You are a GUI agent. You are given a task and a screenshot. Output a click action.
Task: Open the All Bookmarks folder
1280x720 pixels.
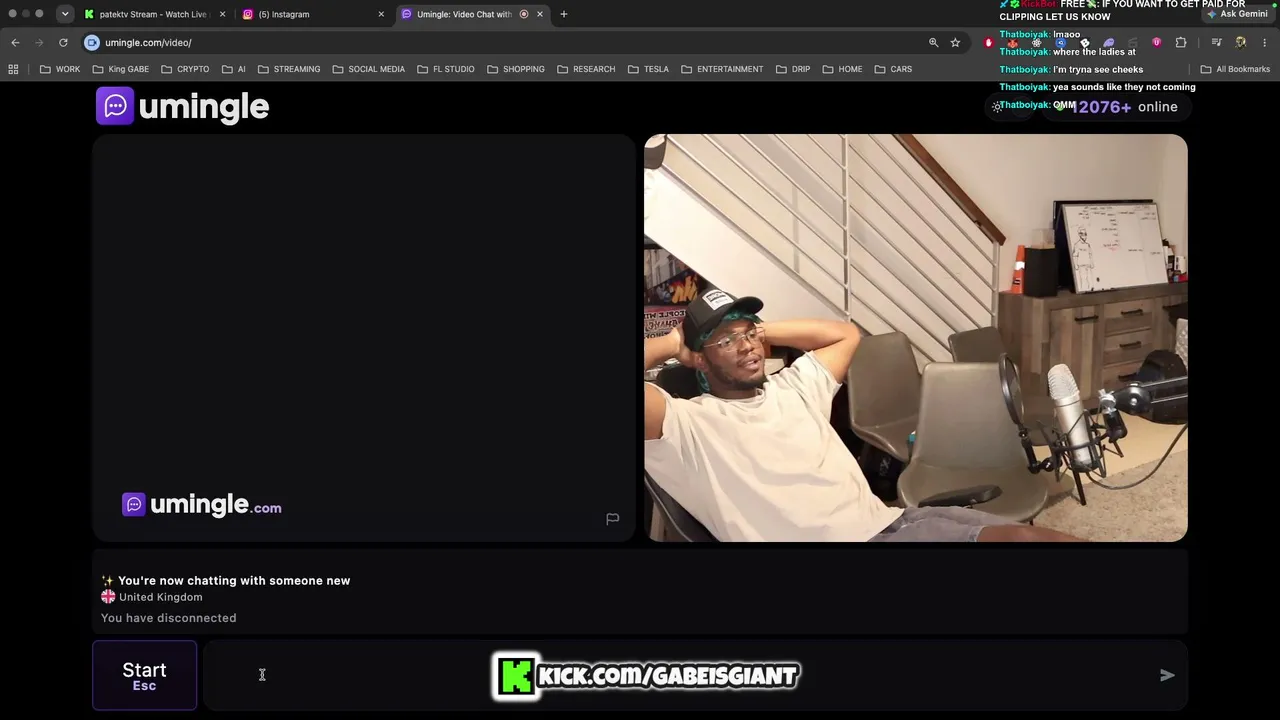(x=1235, y=69)
